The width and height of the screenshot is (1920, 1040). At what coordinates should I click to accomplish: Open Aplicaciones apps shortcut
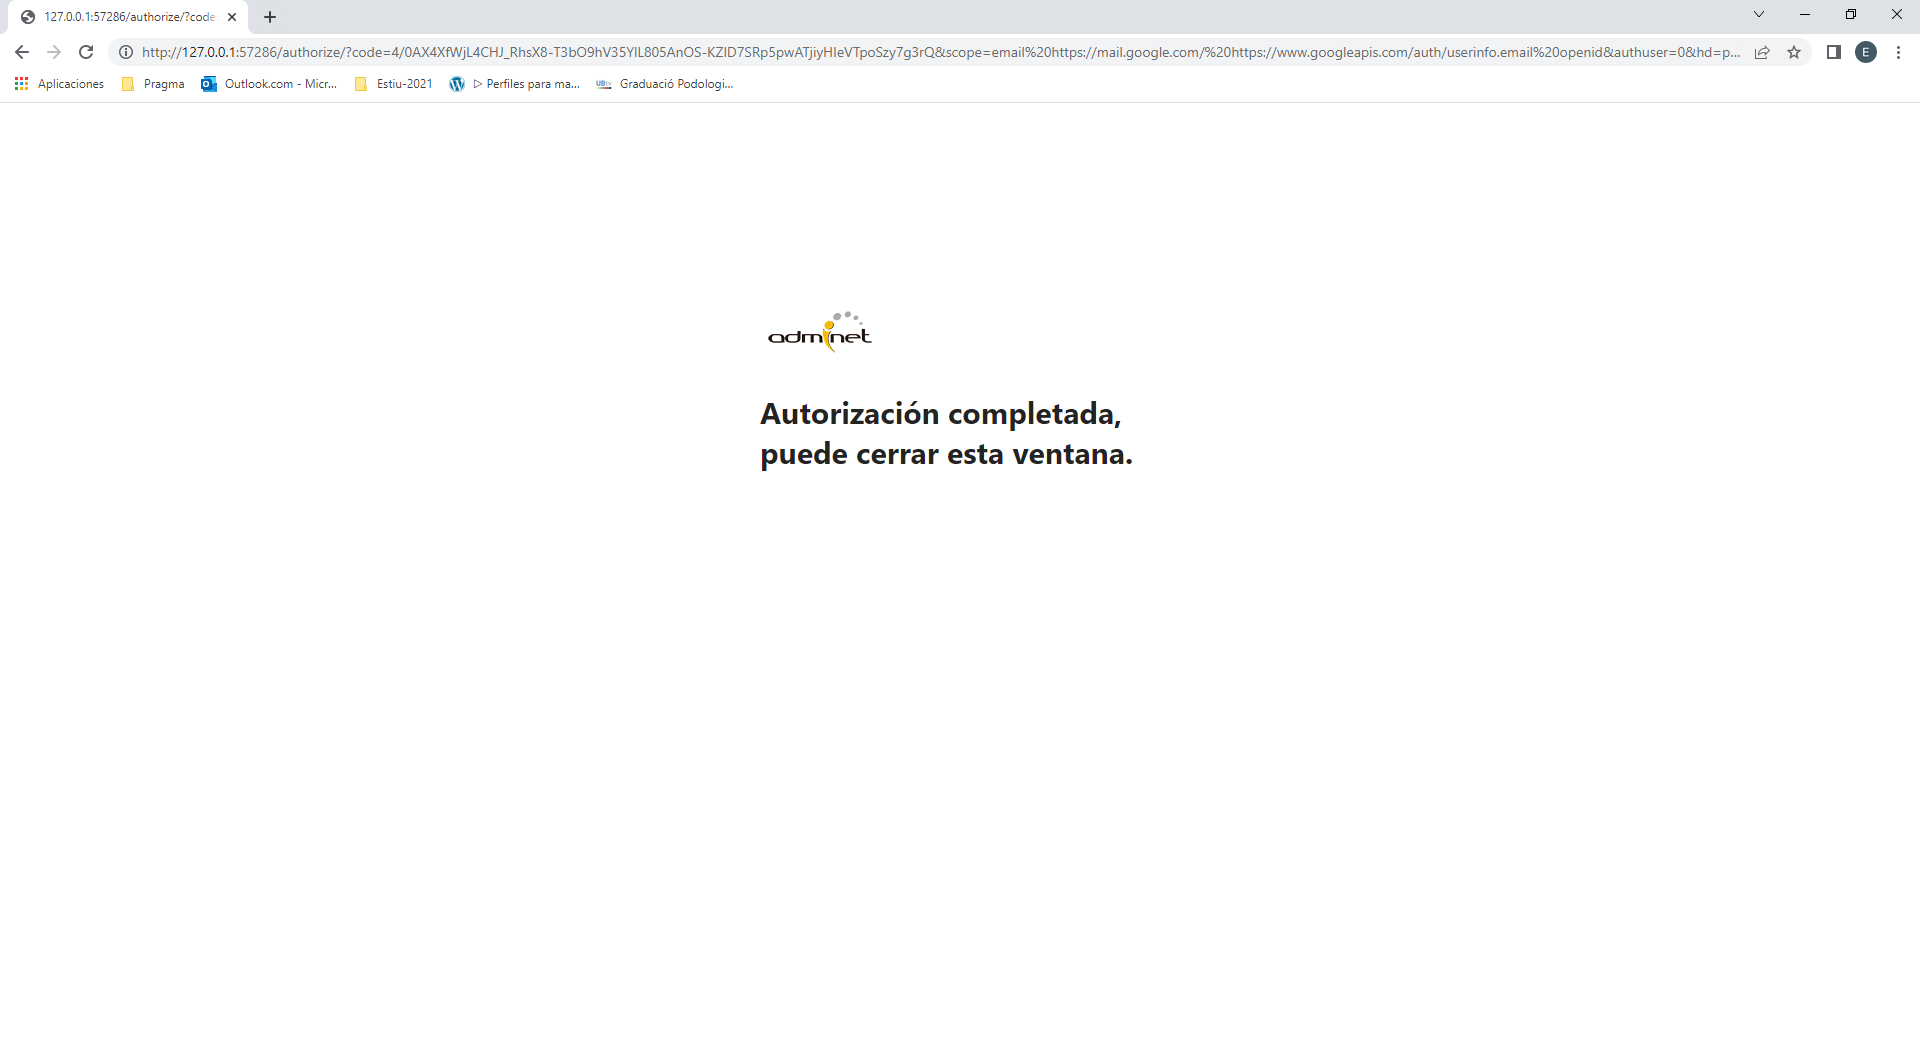click(x=60, y=84)
